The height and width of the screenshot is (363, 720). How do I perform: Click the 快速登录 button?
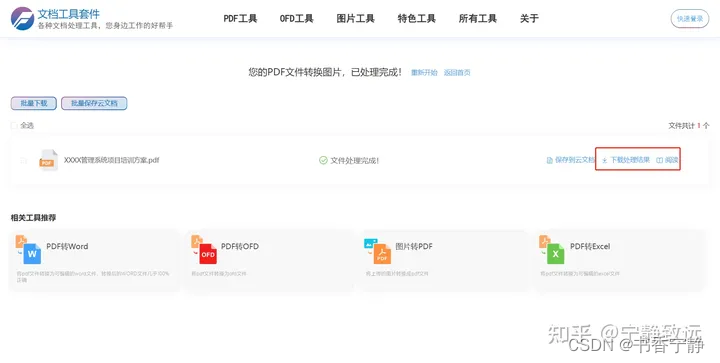pyautogui.click(x=690, y=19)
